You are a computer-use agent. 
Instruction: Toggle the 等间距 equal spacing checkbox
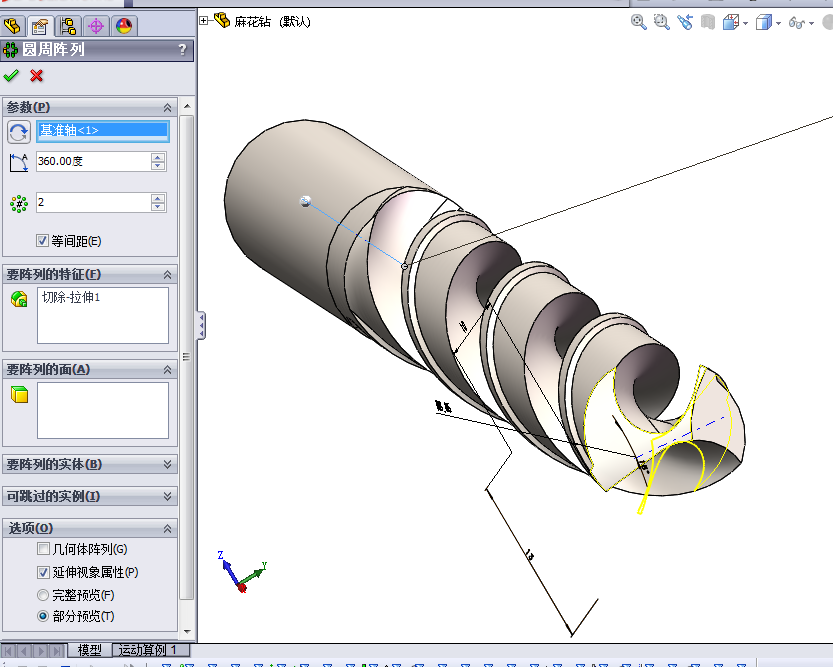42,241
